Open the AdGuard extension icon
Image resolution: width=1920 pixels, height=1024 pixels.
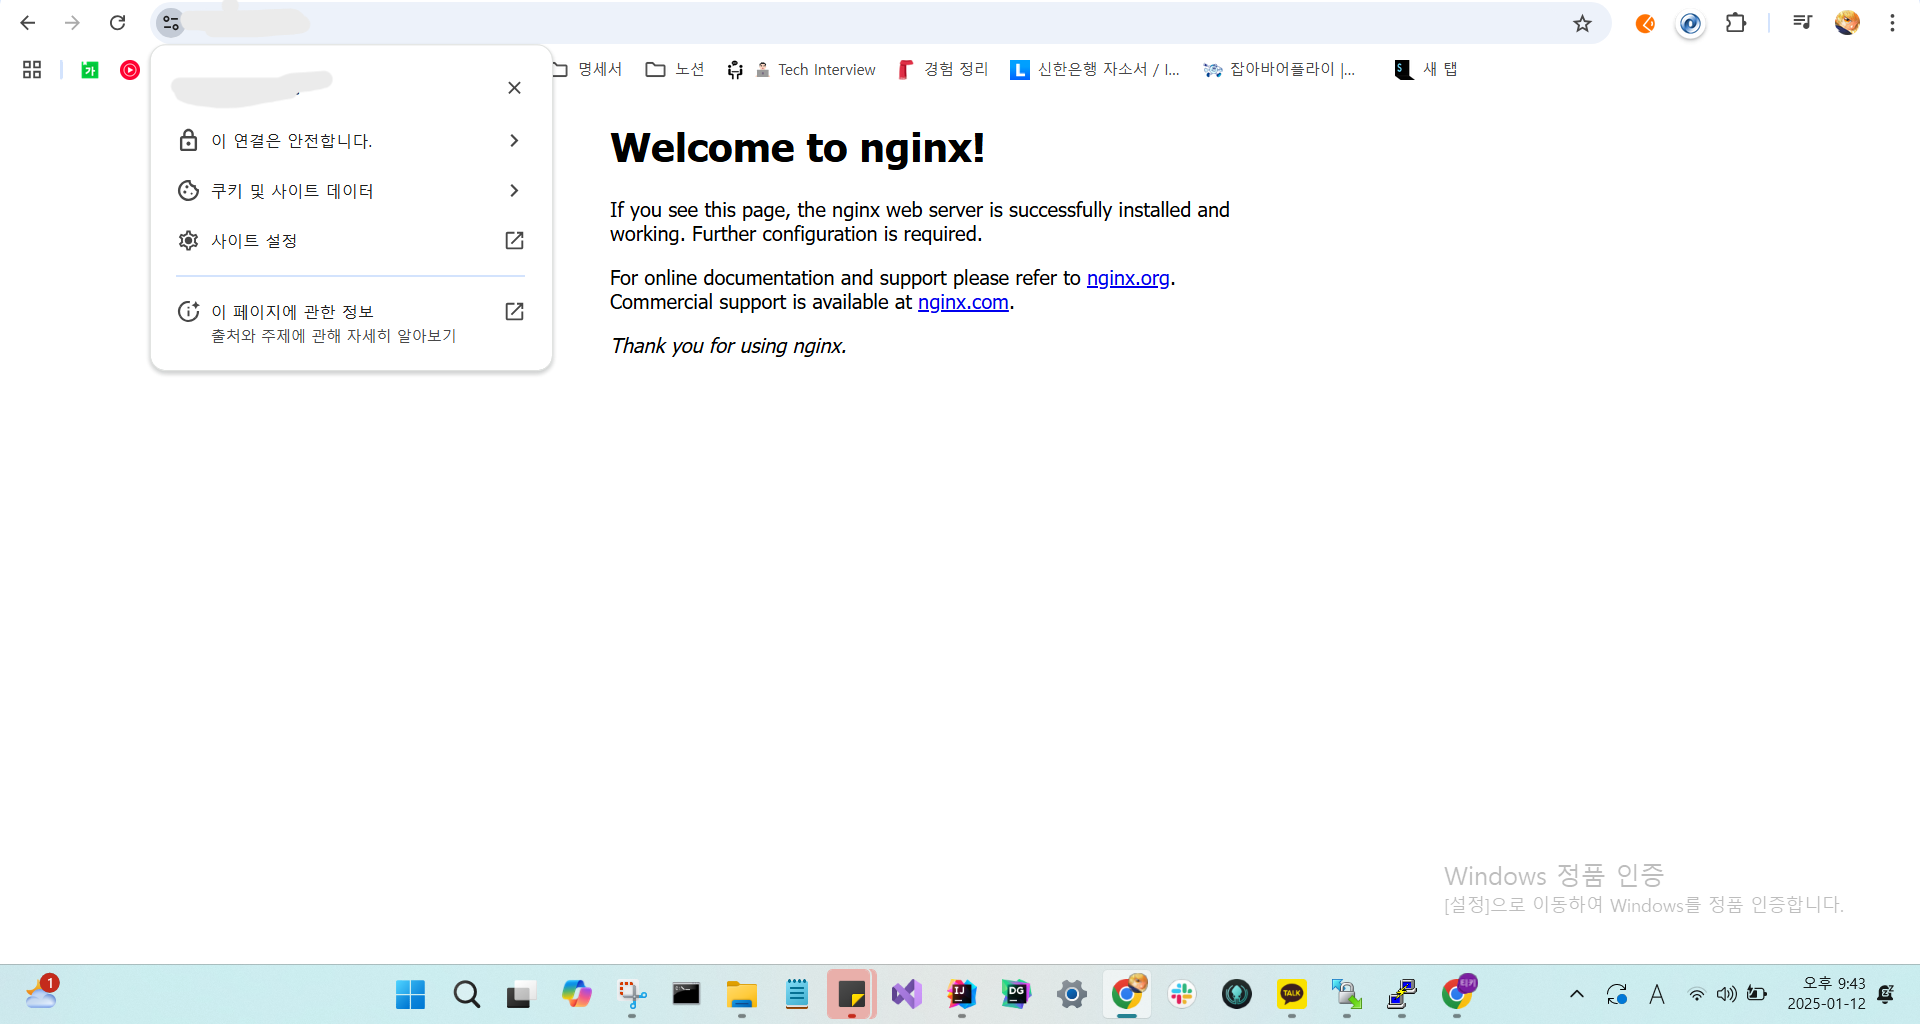[1690, 24]
